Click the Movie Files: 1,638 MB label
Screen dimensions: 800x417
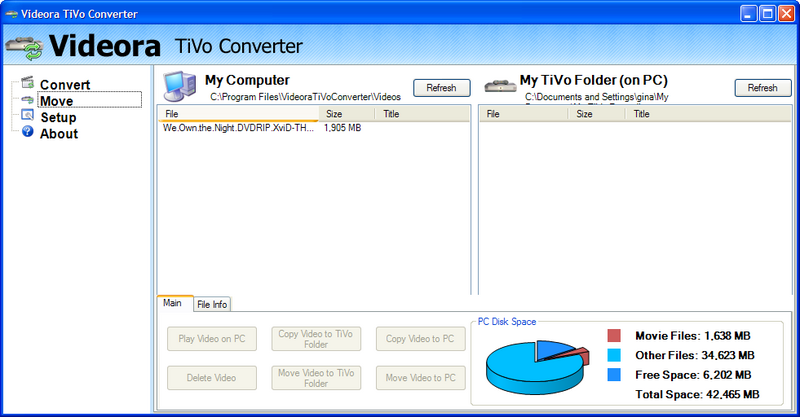(692, 336)
